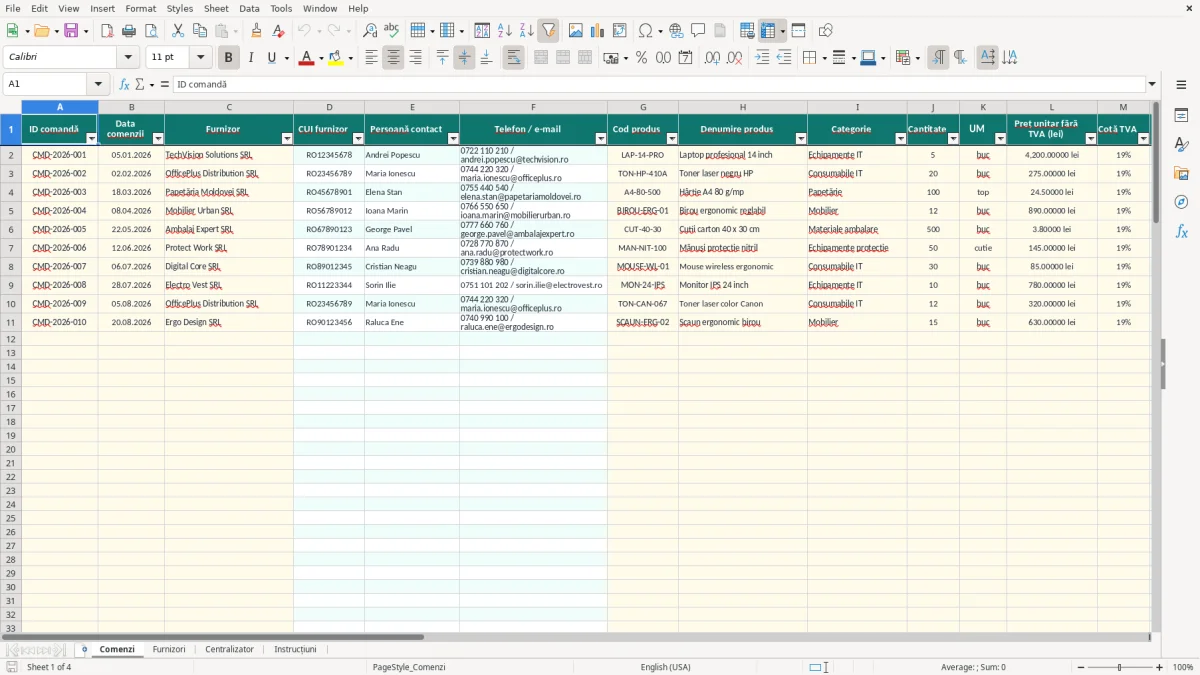The width and height of the screenshot is (1200, 675).
Task: Sort ascending A to Z
Action: coord(504,31)
